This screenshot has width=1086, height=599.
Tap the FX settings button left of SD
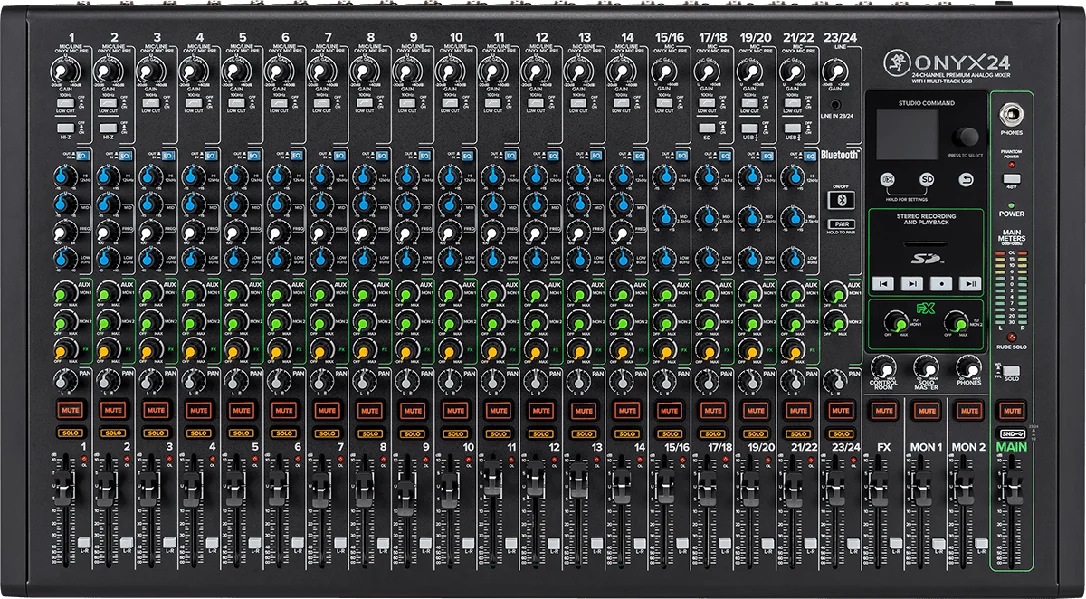point(887,179)
